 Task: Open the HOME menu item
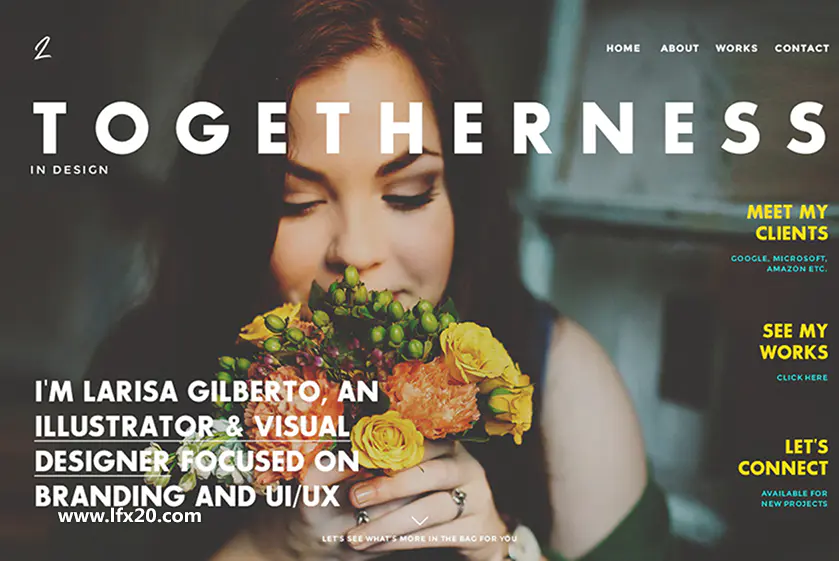623,48
